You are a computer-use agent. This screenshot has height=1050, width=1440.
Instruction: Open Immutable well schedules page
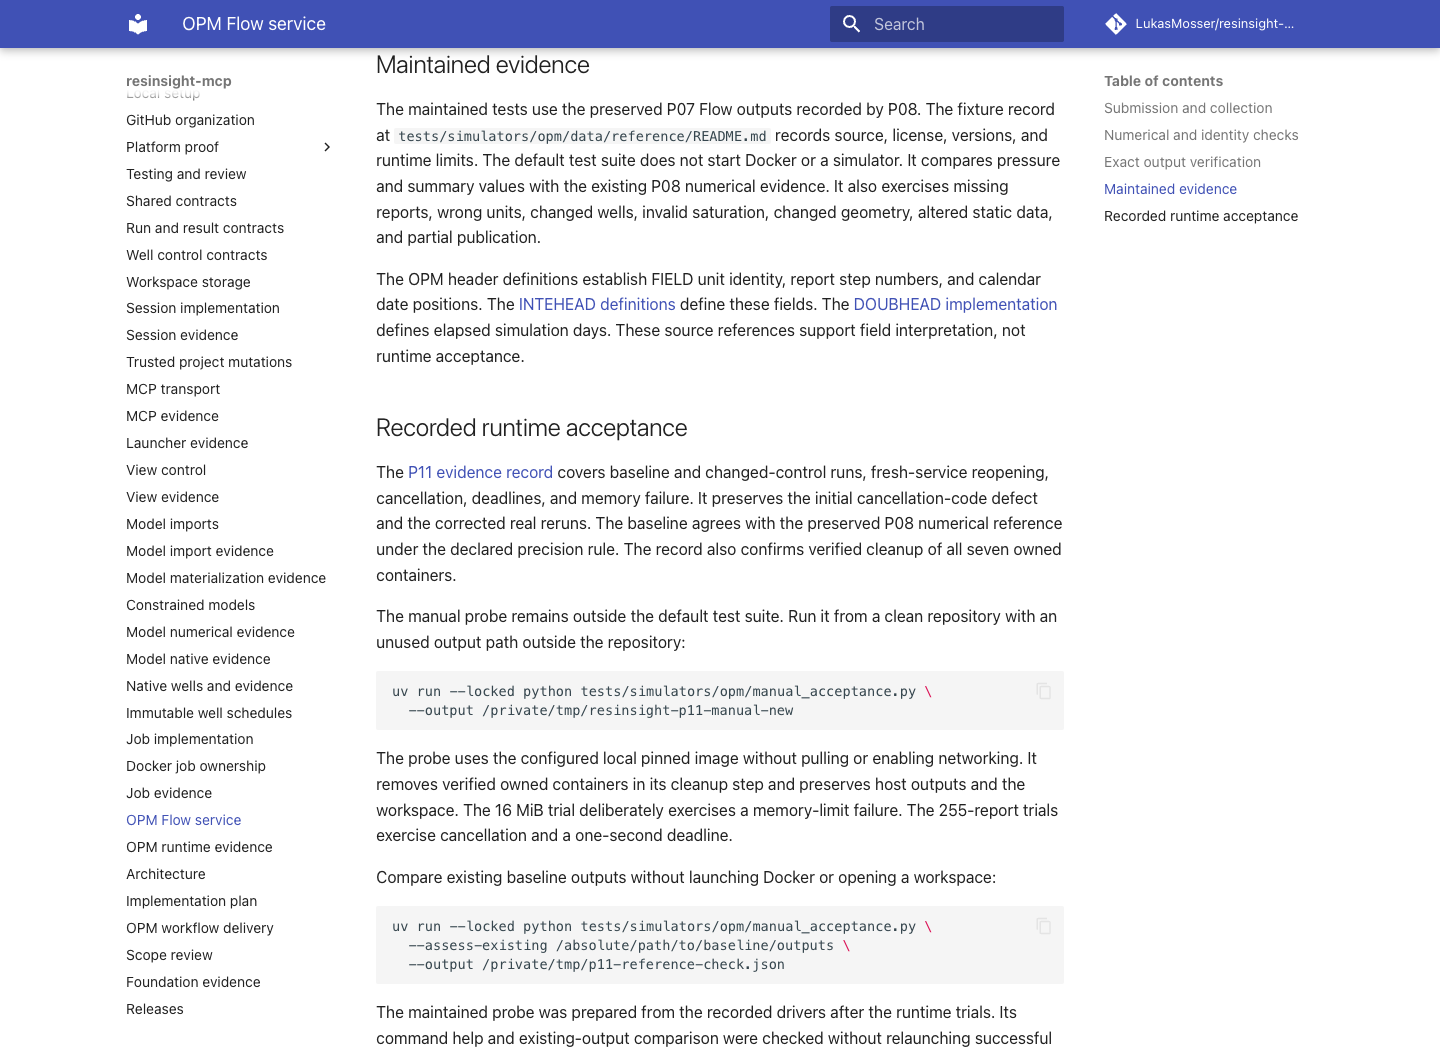pos(209,713)
